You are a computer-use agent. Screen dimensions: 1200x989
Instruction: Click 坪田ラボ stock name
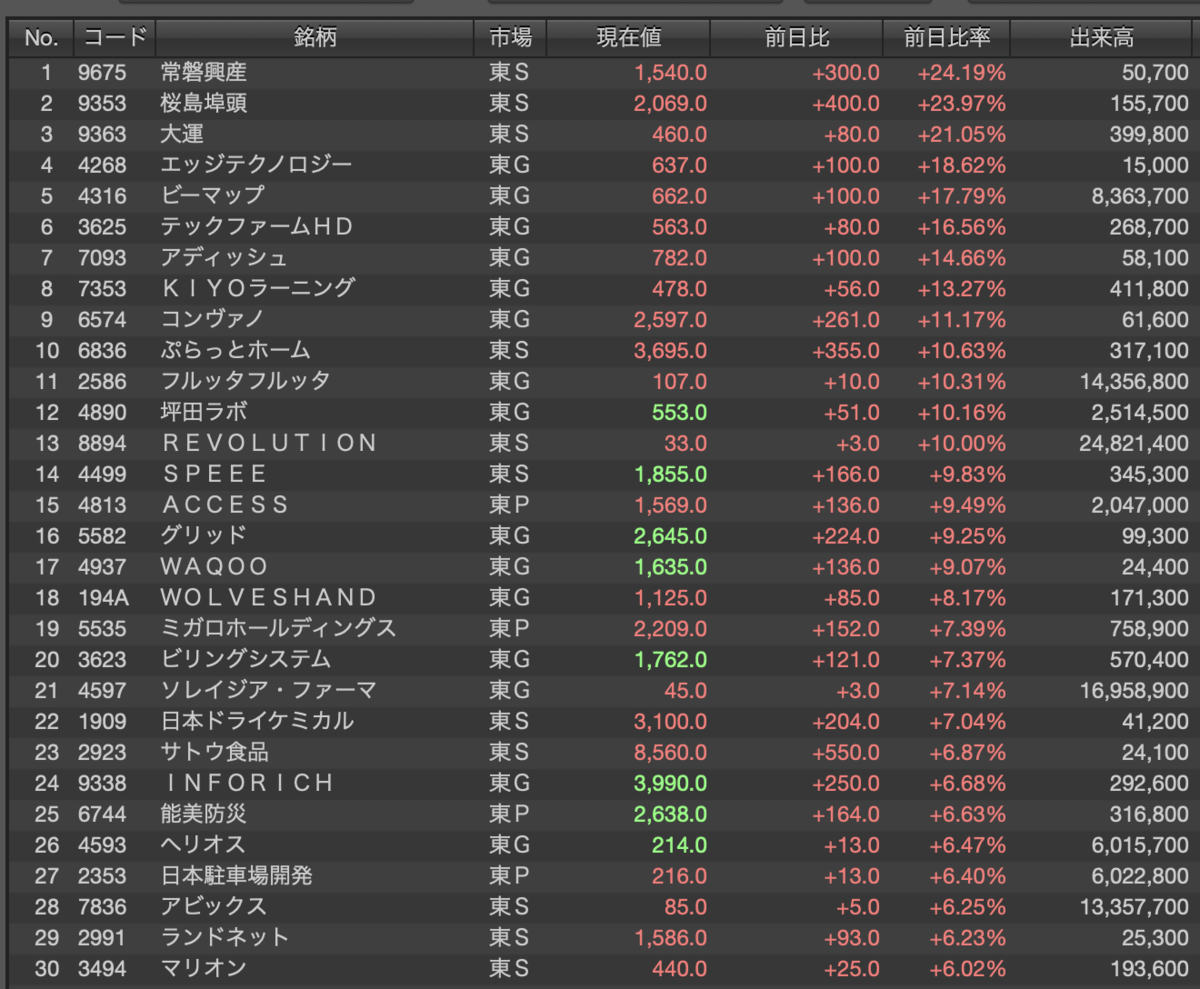click(x=203, y=412)
